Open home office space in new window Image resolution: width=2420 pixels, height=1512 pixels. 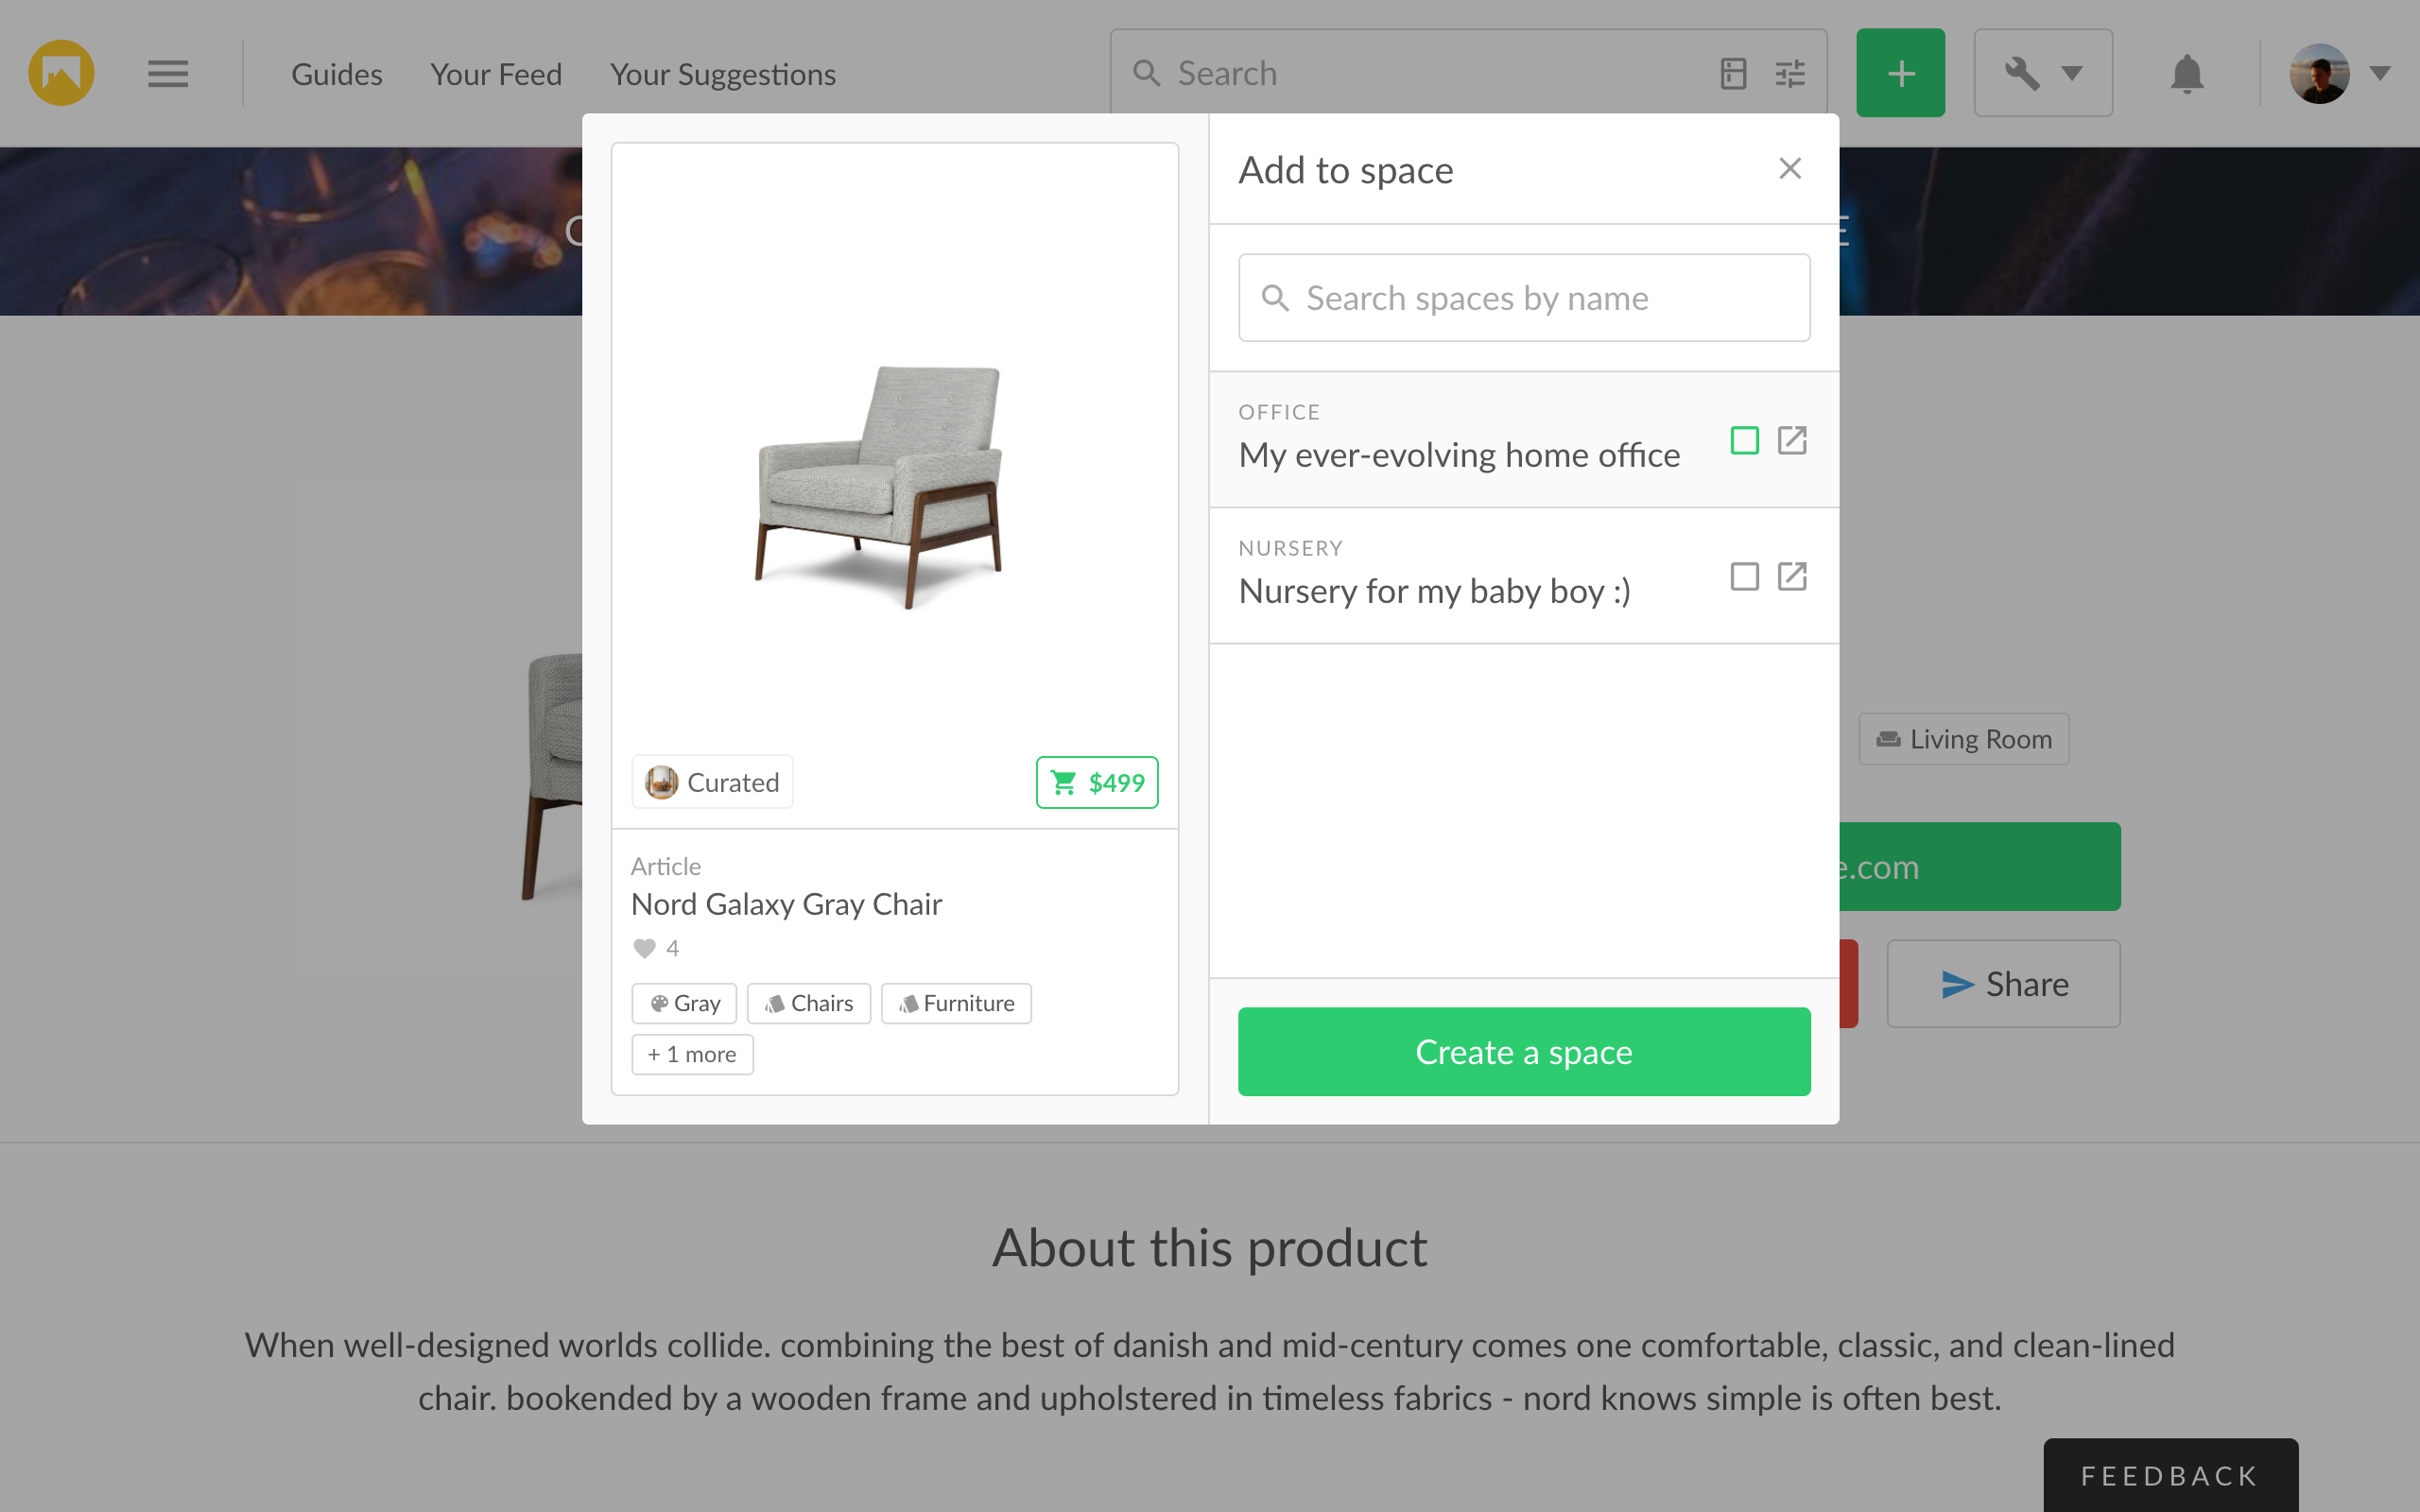[1792, 440]
